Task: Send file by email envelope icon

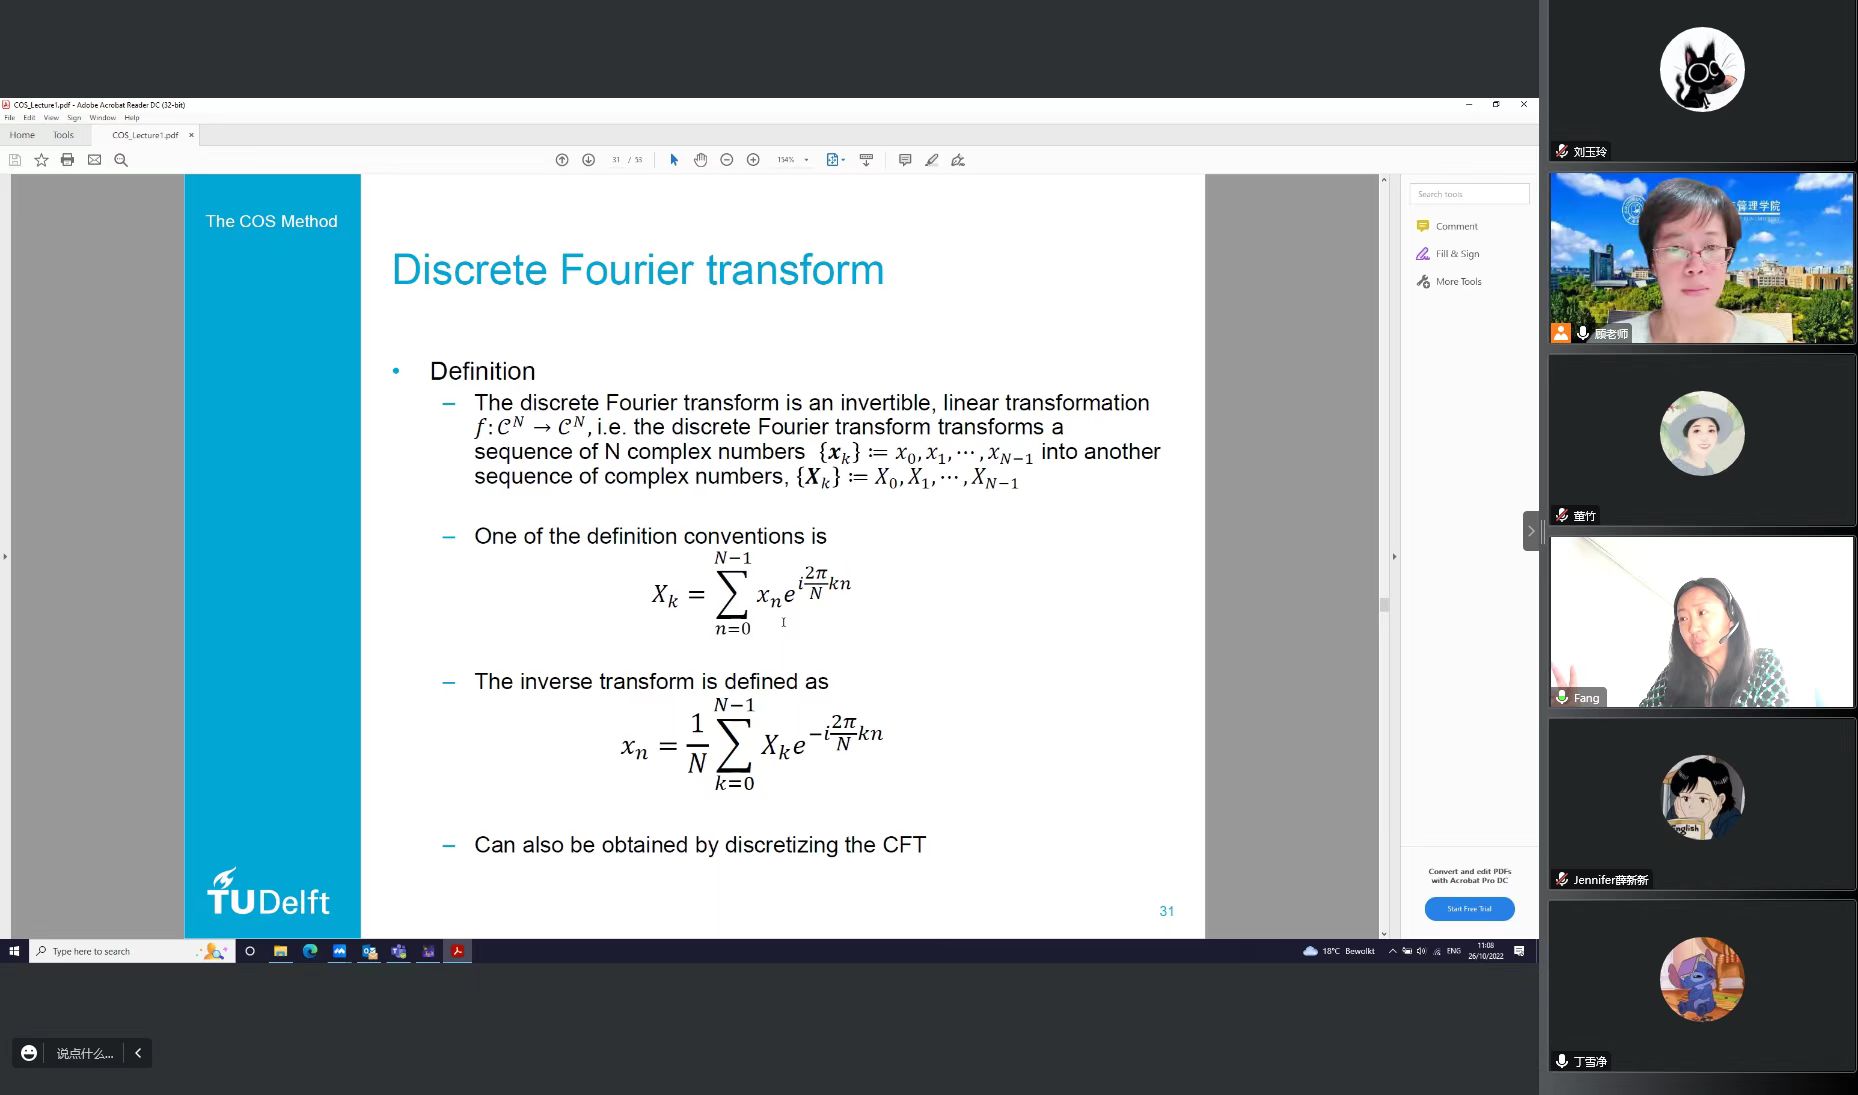Action: click(x=94, y=160)
